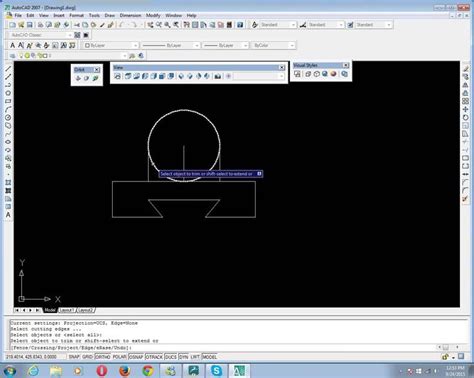
Task: Open the Help question mark icon
Action: click(x=240, y=25)
